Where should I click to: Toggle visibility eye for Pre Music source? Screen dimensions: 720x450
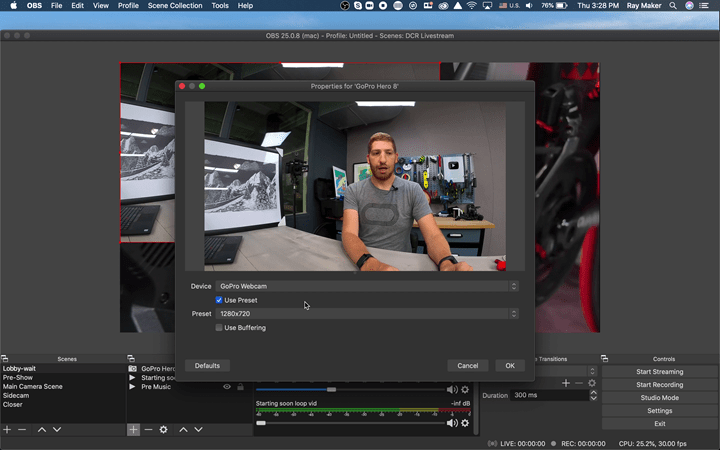click(x=227, y=387)
